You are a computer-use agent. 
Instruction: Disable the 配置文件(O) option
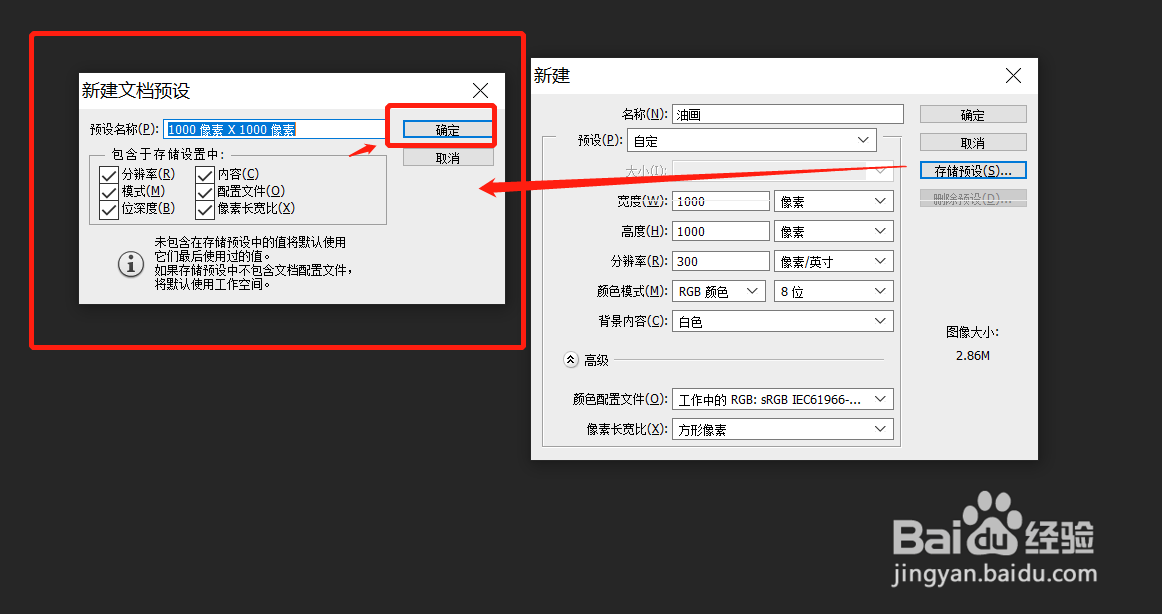(204, 192)
